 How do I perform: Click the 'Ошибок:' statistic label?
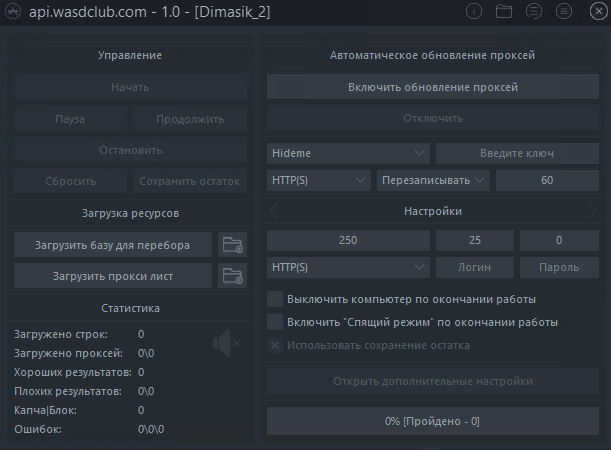click(x=38, y=429)
